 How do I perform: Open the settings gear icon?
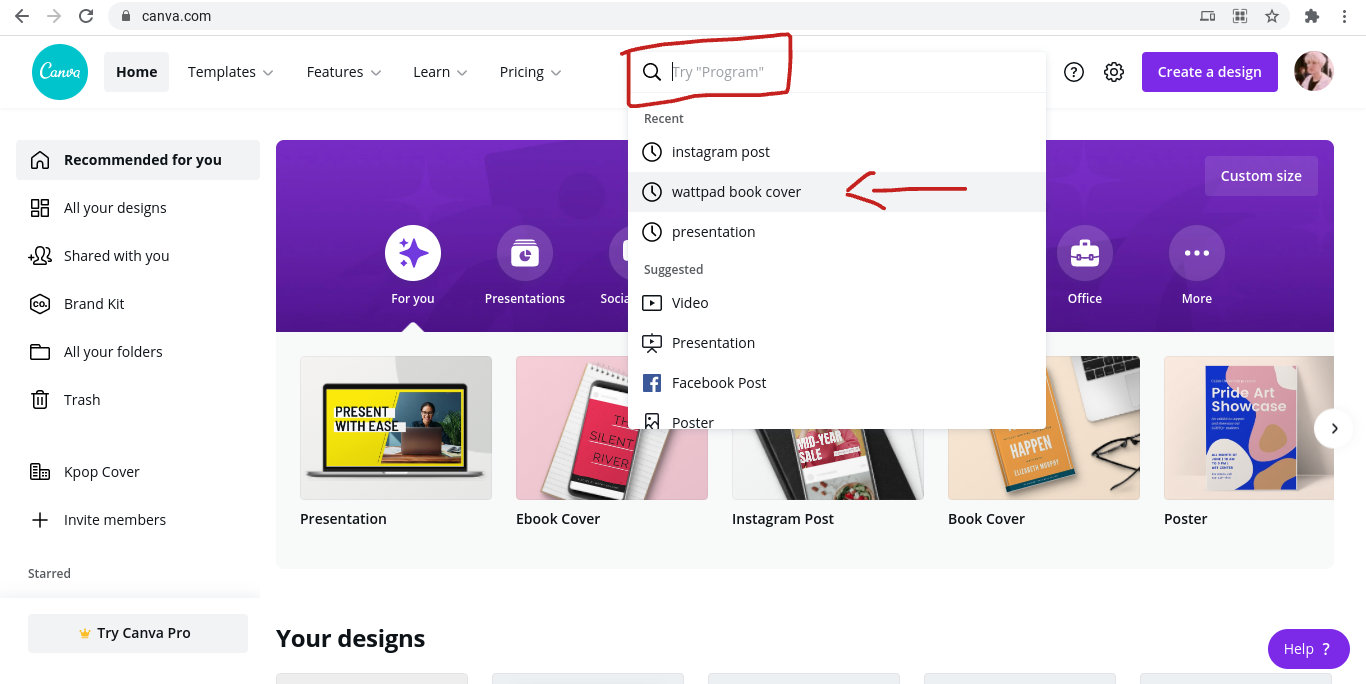pos(1114,72)
